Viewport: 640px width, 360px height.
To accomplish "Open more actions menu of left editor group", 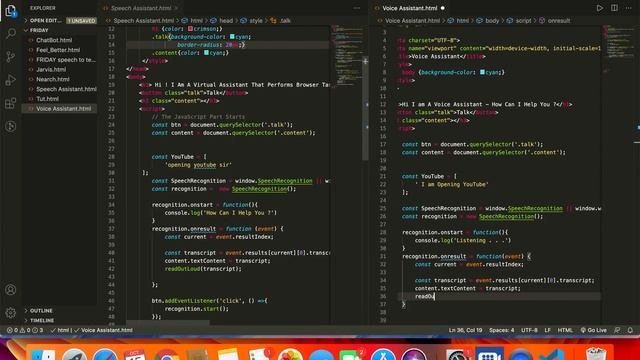I will click(x=357, y=8).
